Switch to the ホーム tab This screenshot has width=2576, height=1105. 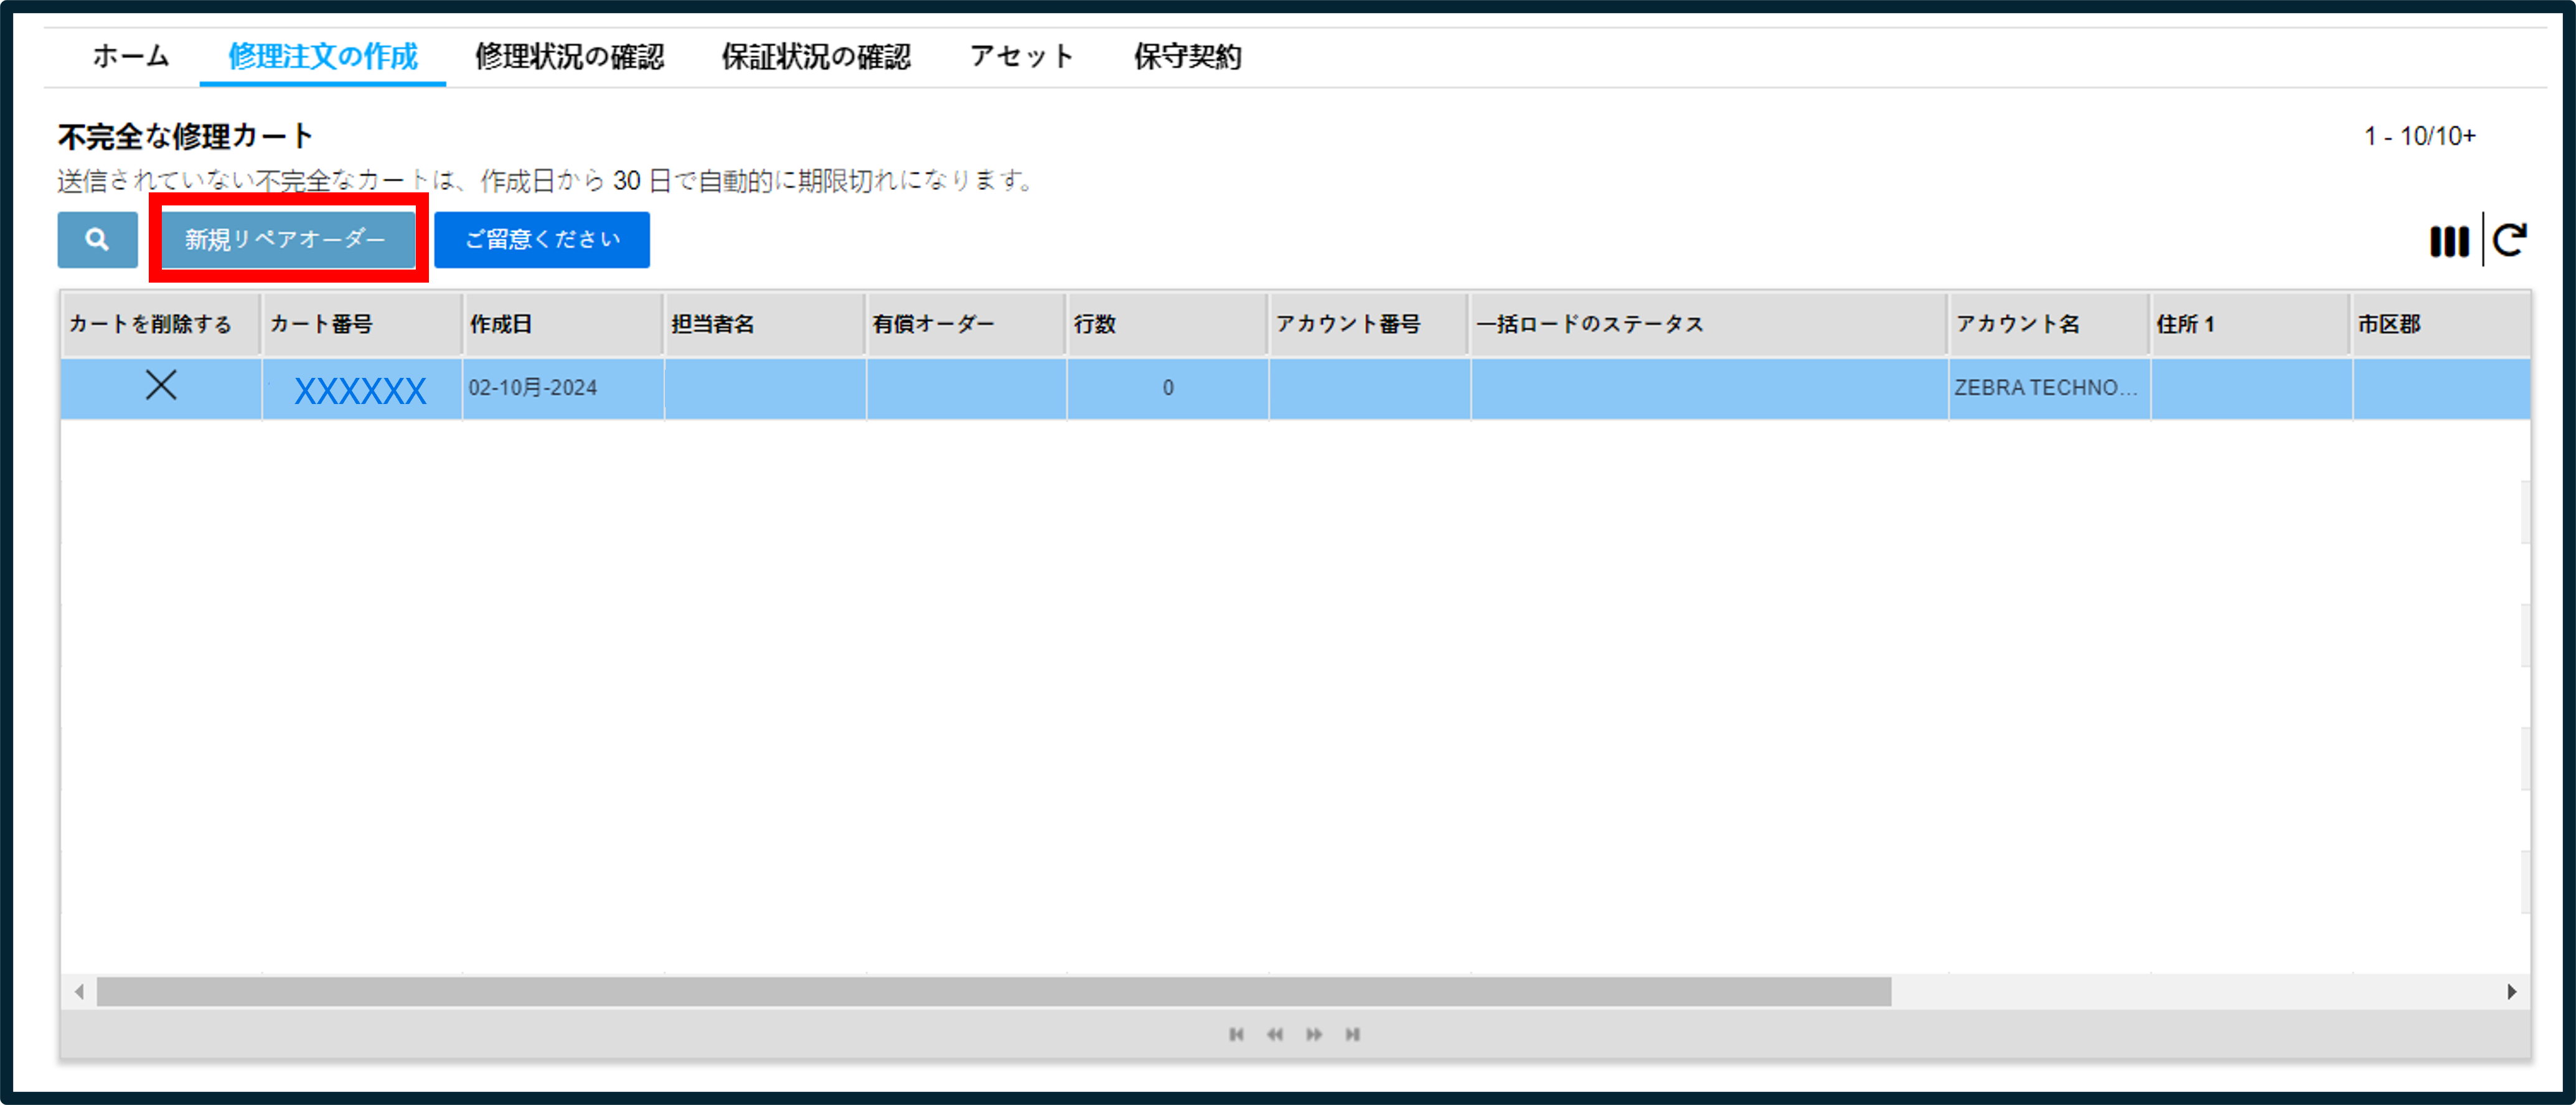[x=131, y=57]
